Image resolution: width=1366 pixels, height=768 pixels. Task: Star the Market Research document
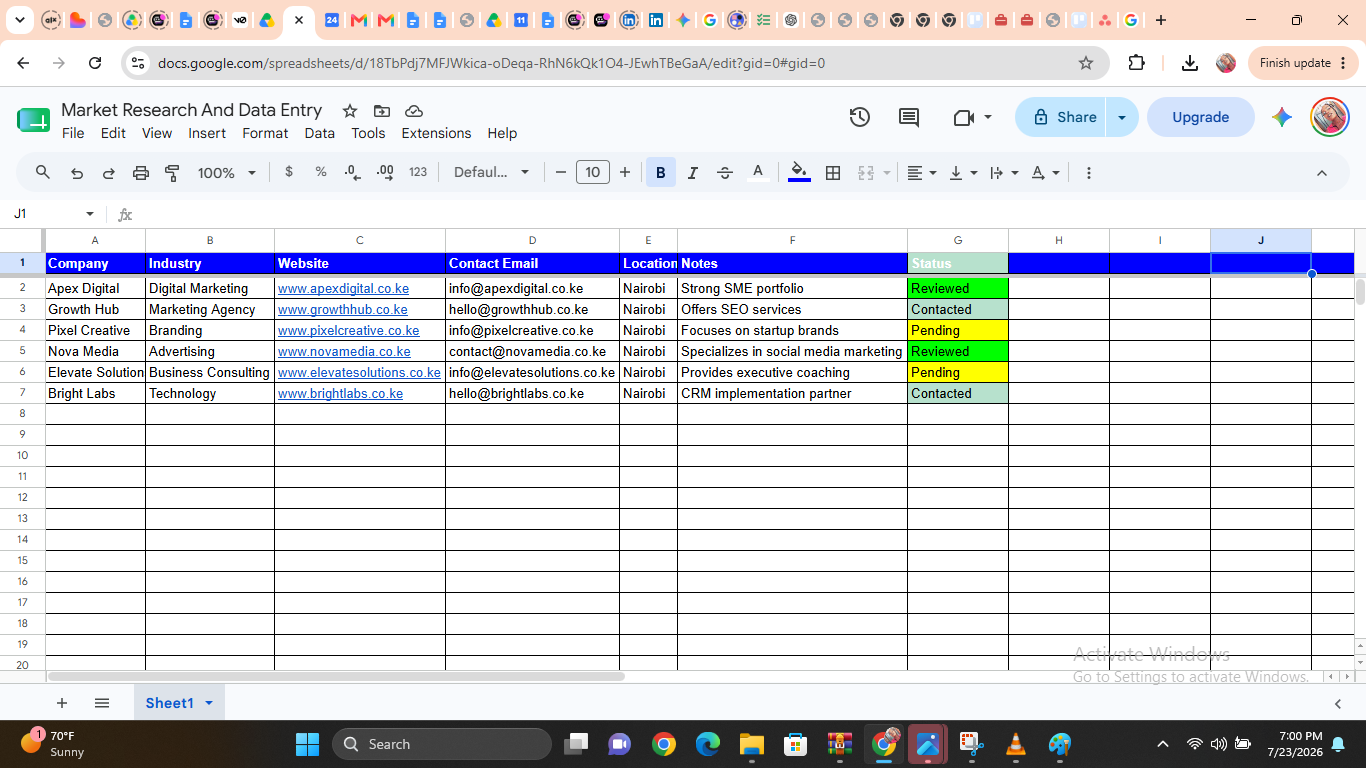(x=350, y=111)
